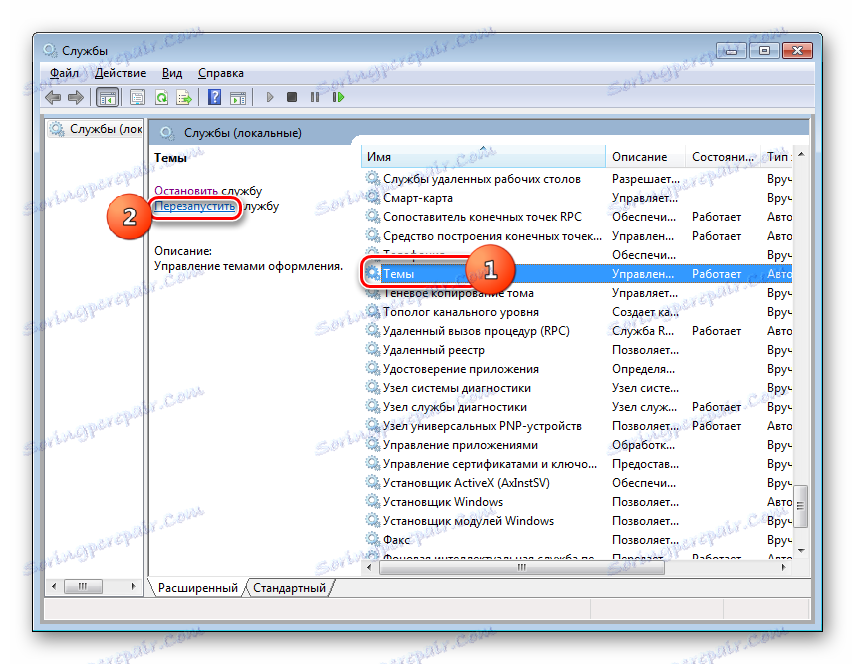Select Удаленный вызов процедур (RPC) service
Viewport: 855px width, 664px height.
pyautogui.click(x=577, y=331)
